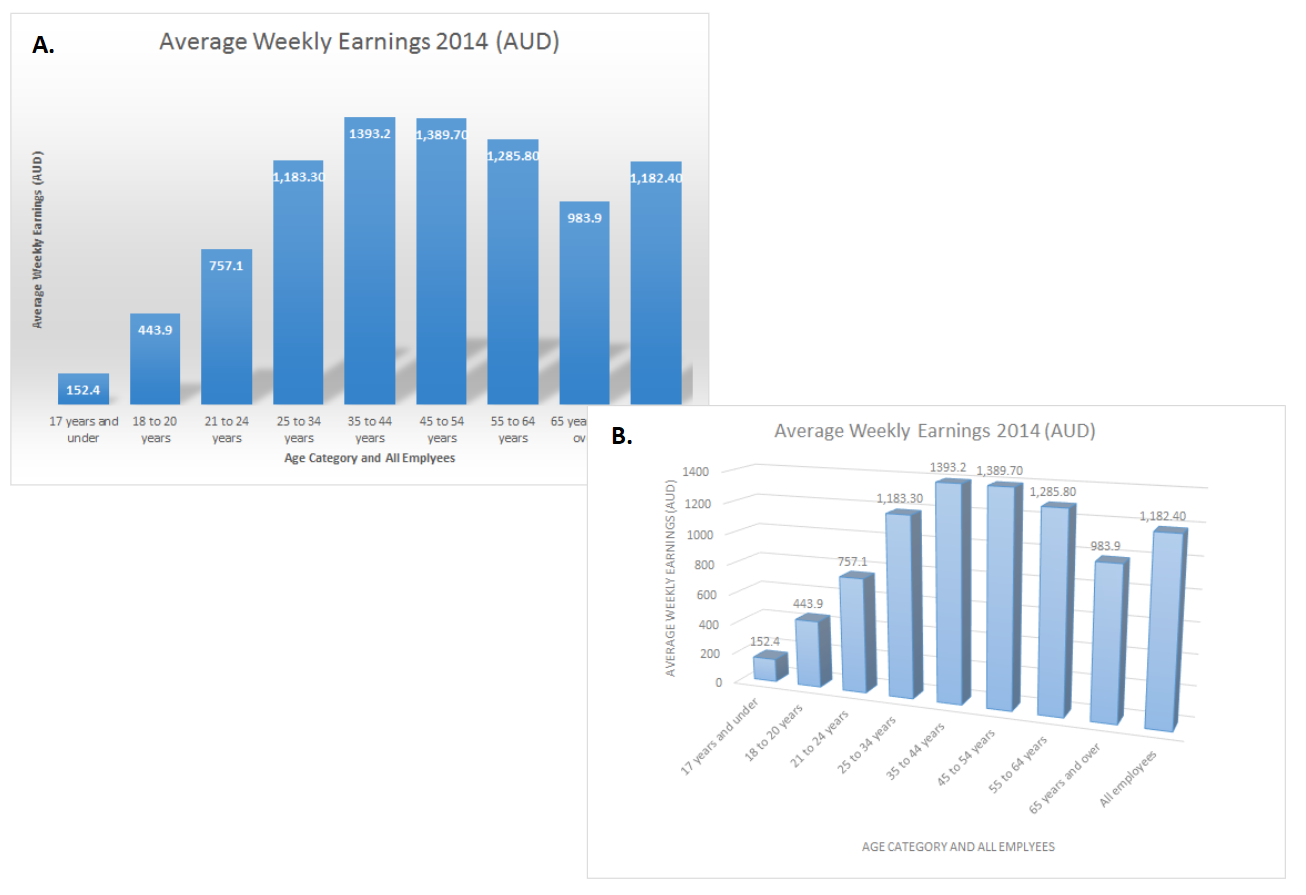The height and width of the screenshot is (895, 1306).
Task: Click the 983.9 data label in chart A
Action: 585,219
